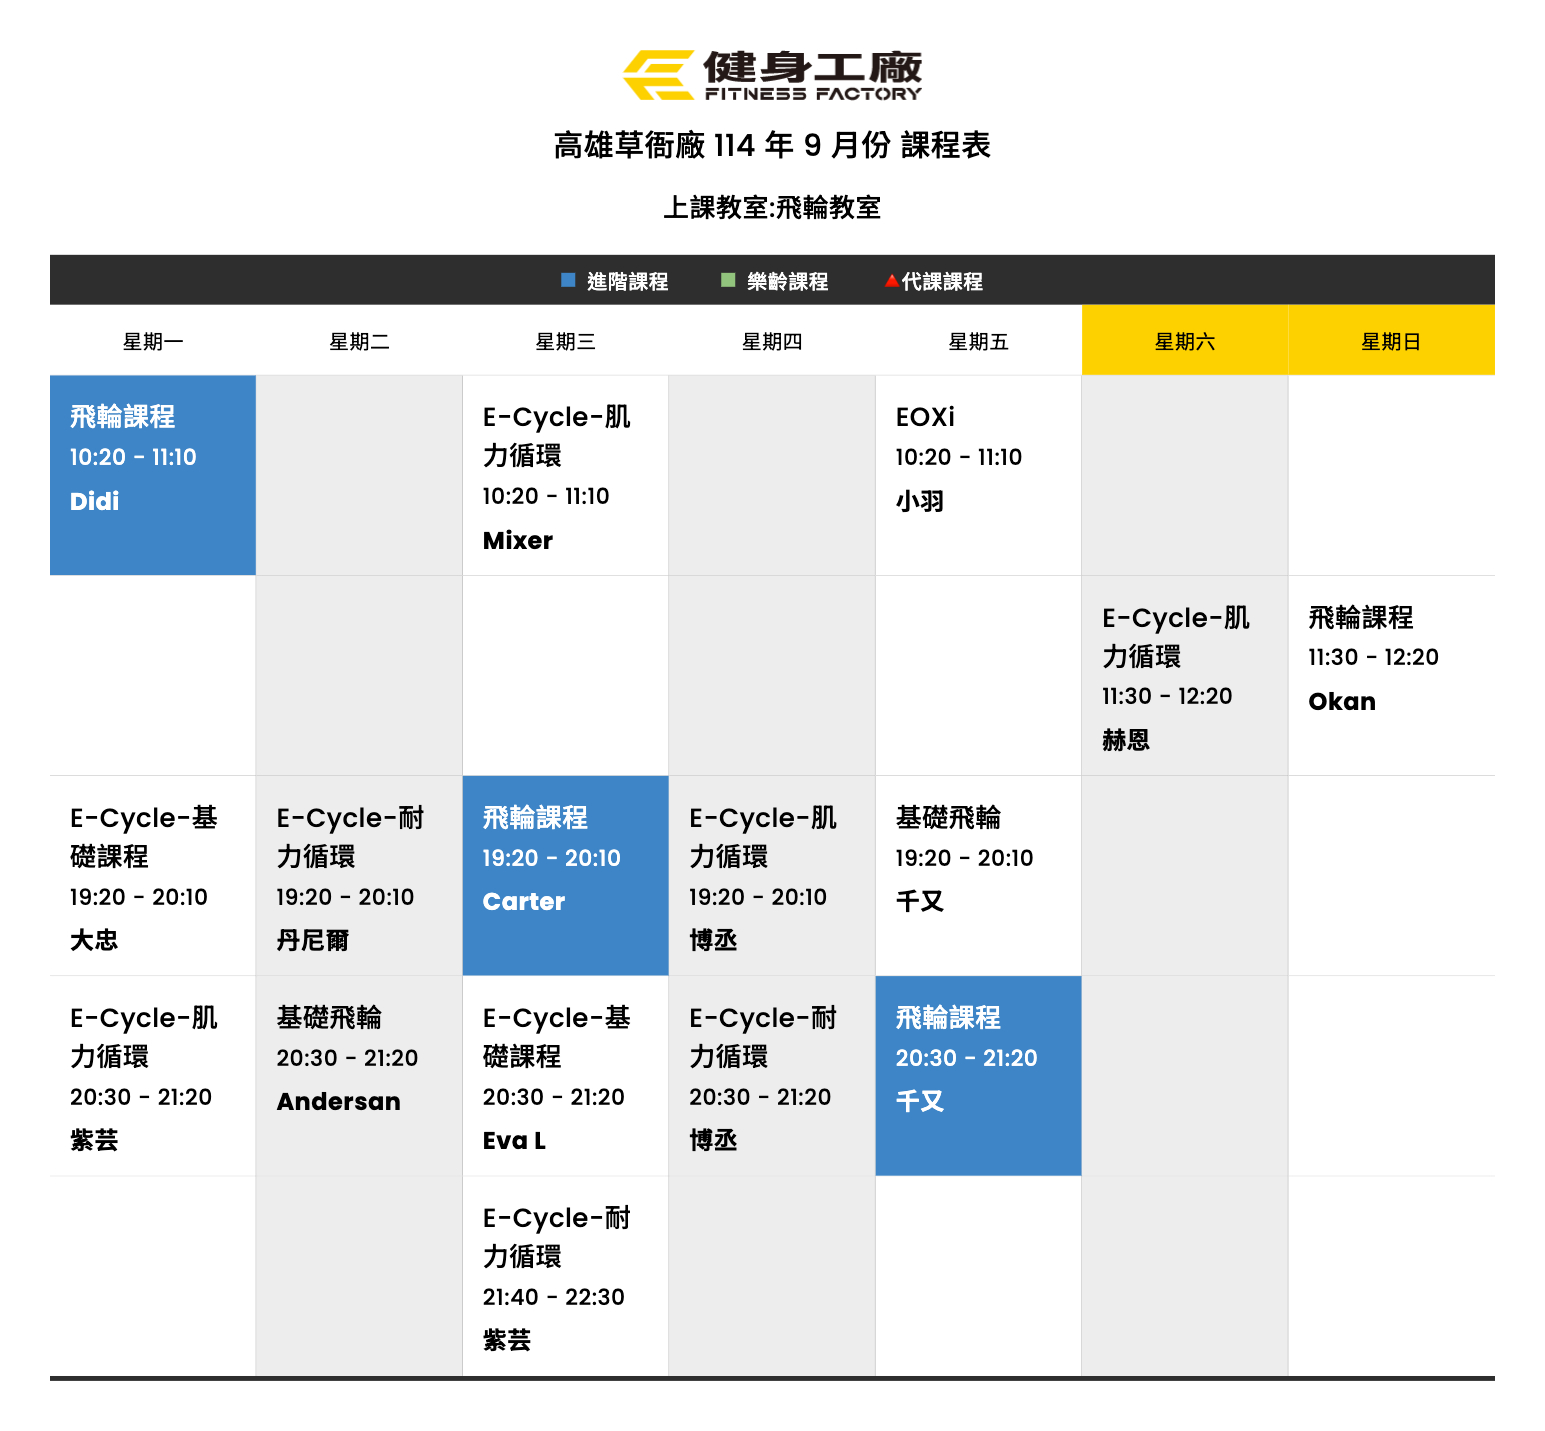Image resolution: width=1545 pixels, height=1431 pixels.
Task: Click the 進階課程 legend label
Action: tap(627, 281)
